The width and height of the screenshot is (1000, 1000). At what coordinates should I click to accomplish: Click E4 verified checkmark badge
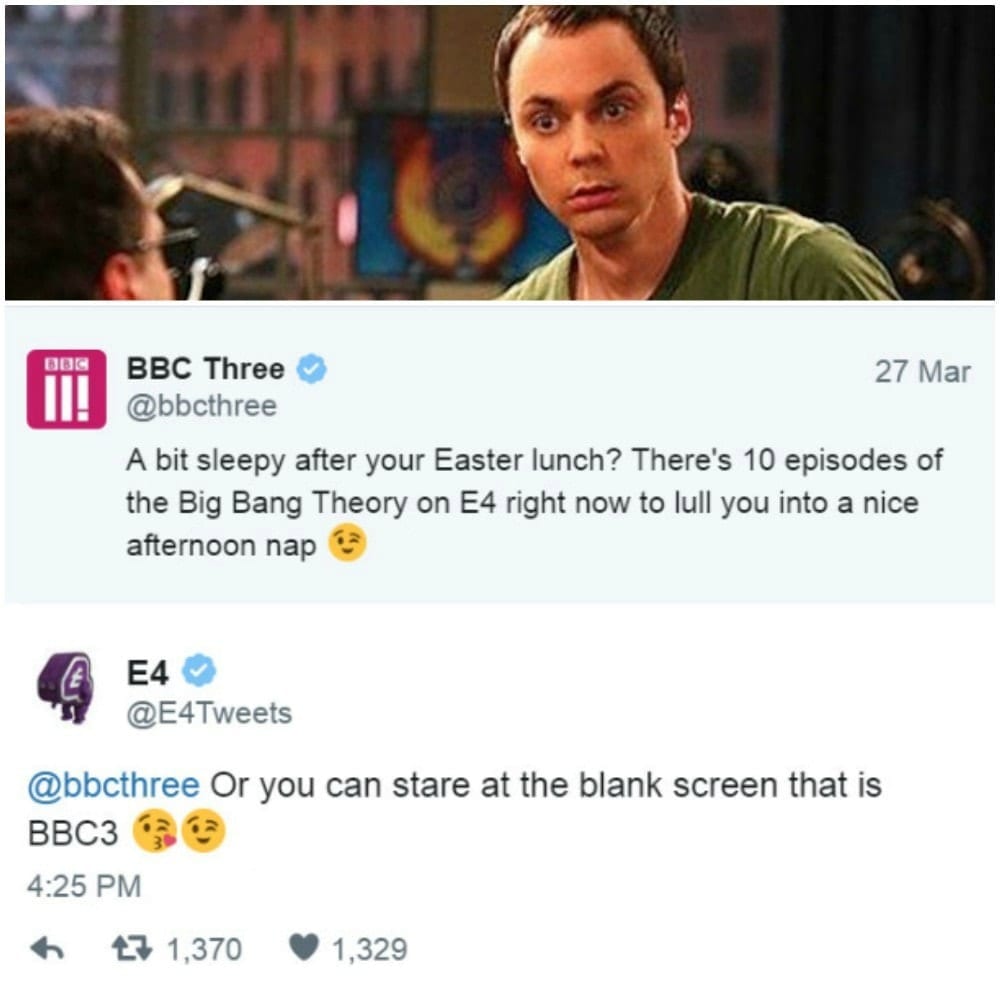pyautogui.click(x=200, y=670)
